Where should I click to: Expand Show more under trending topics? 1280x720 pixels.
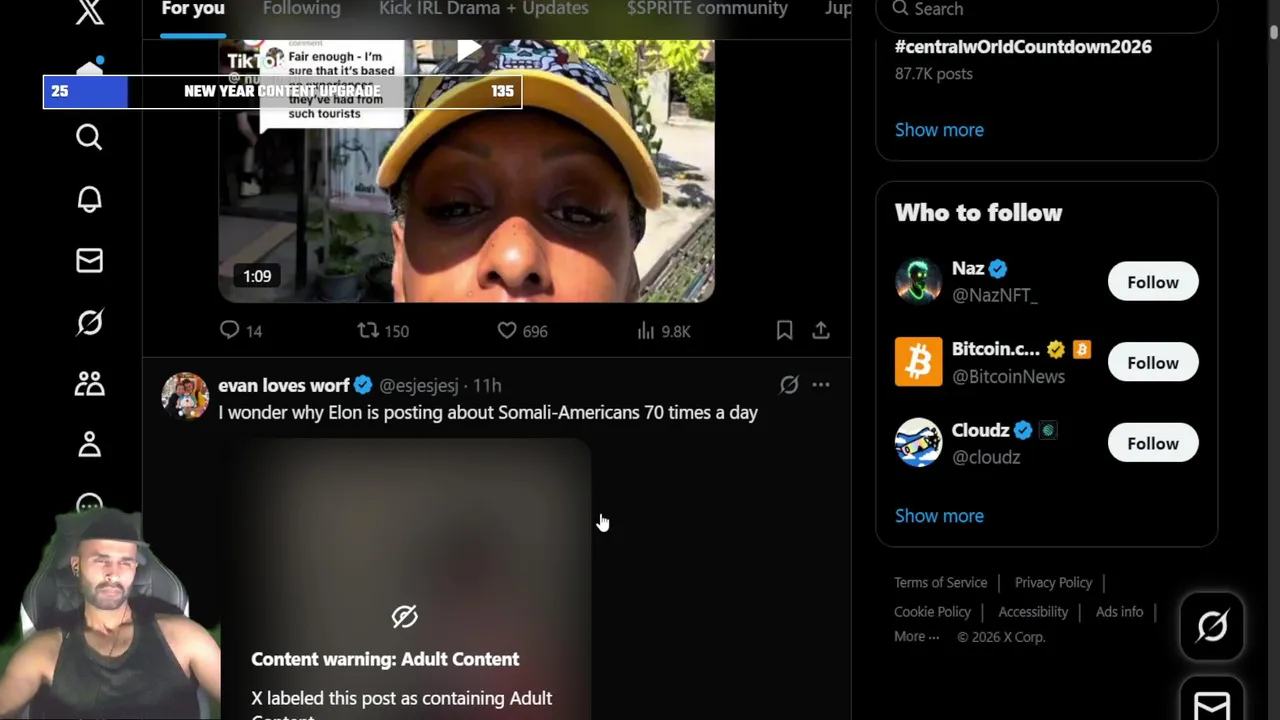point(939,130)
